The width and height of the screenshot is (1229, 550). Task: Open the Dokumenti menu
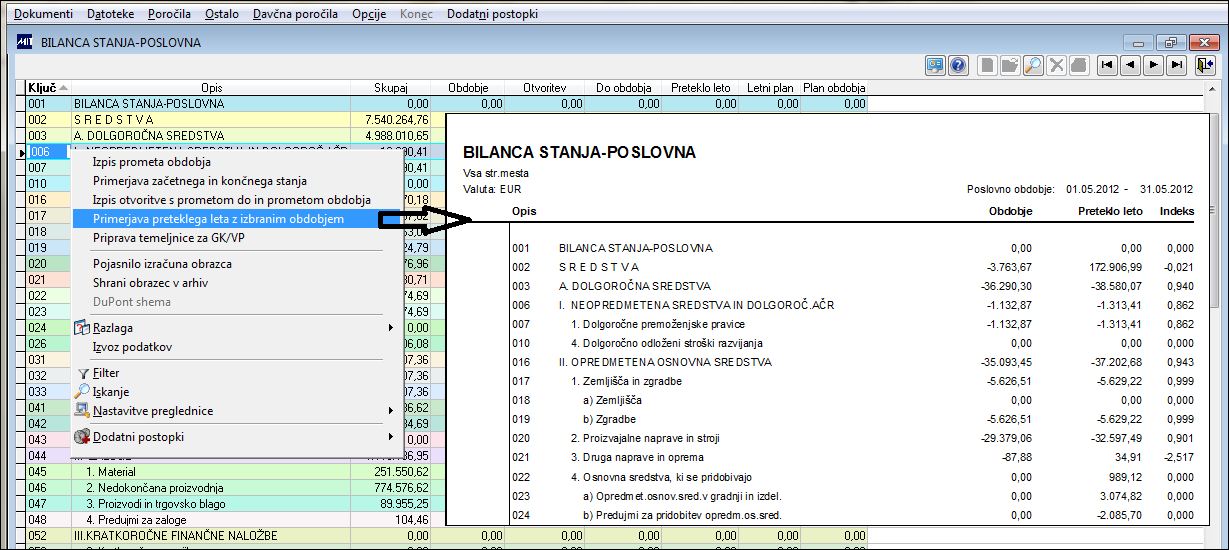(43, 14)
